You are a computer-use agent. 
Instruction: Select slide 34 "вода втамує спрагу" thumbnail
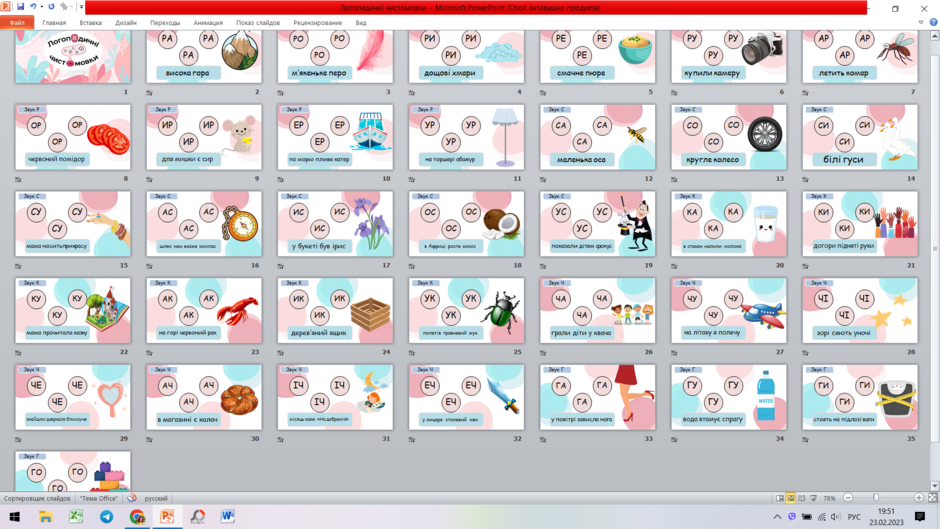tap(728, 397)
